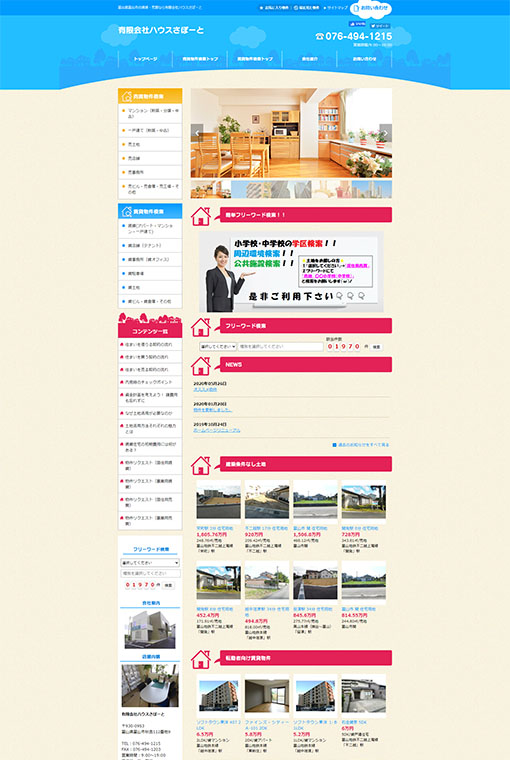Open the first land listing photo
The image size is (510, 760).
218,502
